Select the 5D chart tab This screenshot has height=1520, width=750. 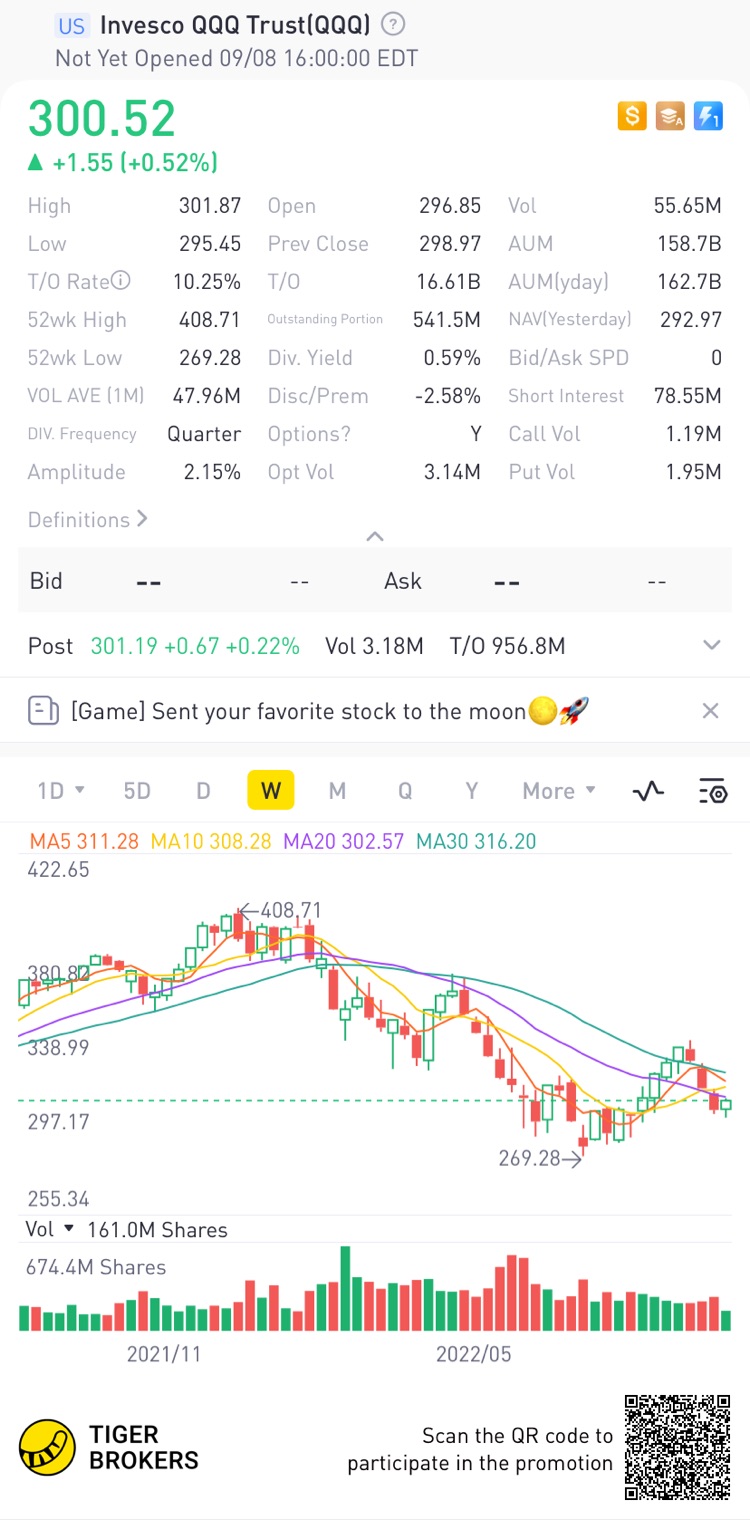(x=137, y=791)
